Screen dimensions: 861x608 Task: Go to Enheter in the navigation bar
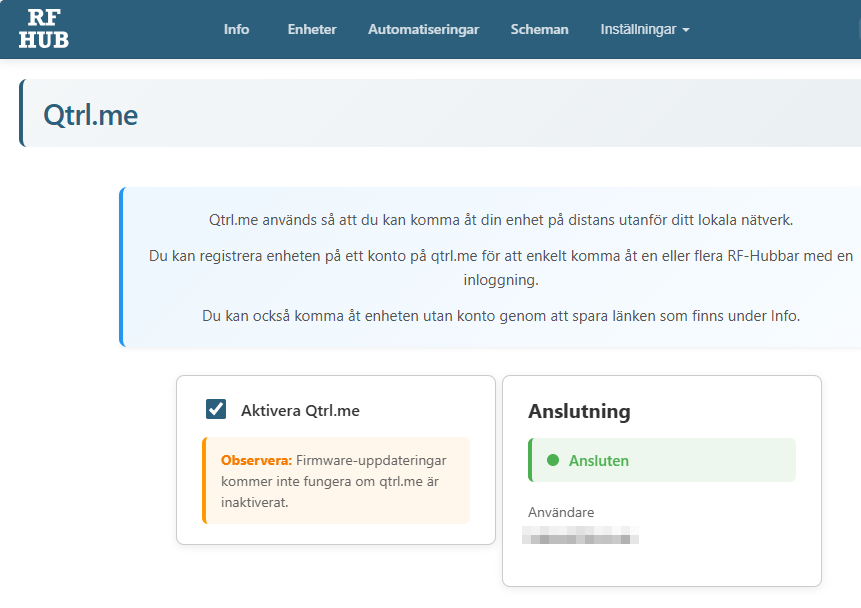tap(312, 29)
